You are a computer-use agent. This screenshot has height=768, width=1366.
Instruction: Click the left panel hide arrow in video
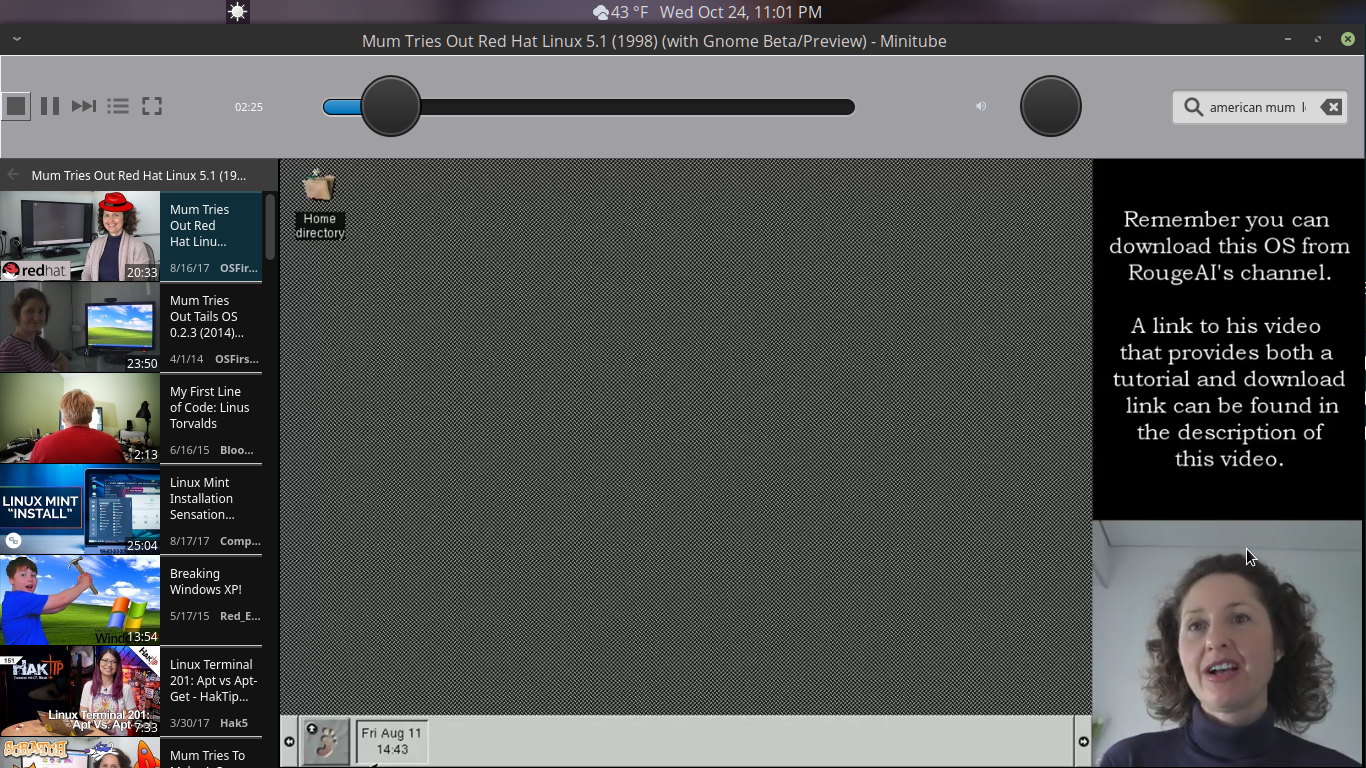point(289,741)
